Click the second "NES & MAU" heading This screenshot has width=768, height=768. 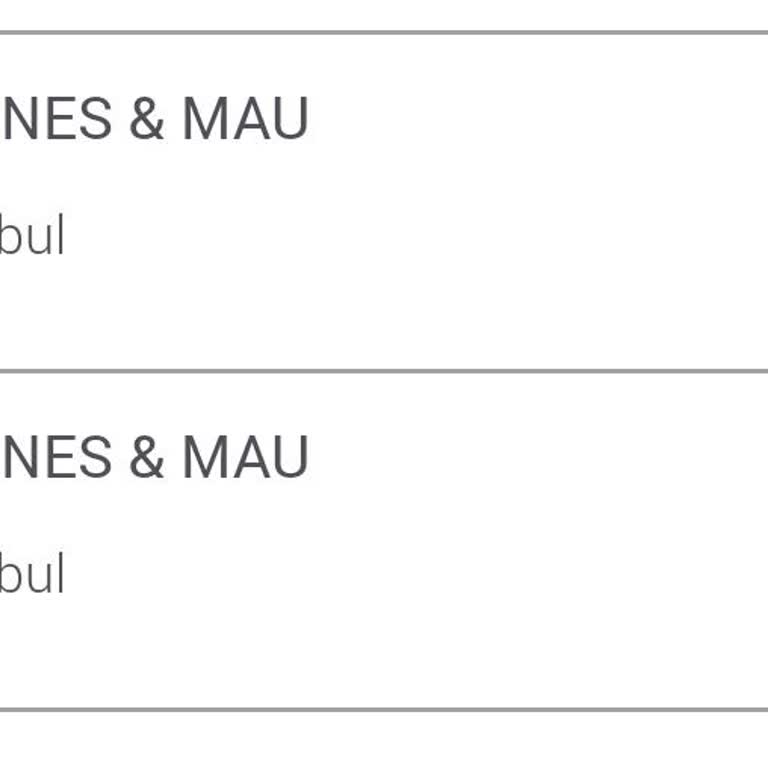tap(155, 458)
